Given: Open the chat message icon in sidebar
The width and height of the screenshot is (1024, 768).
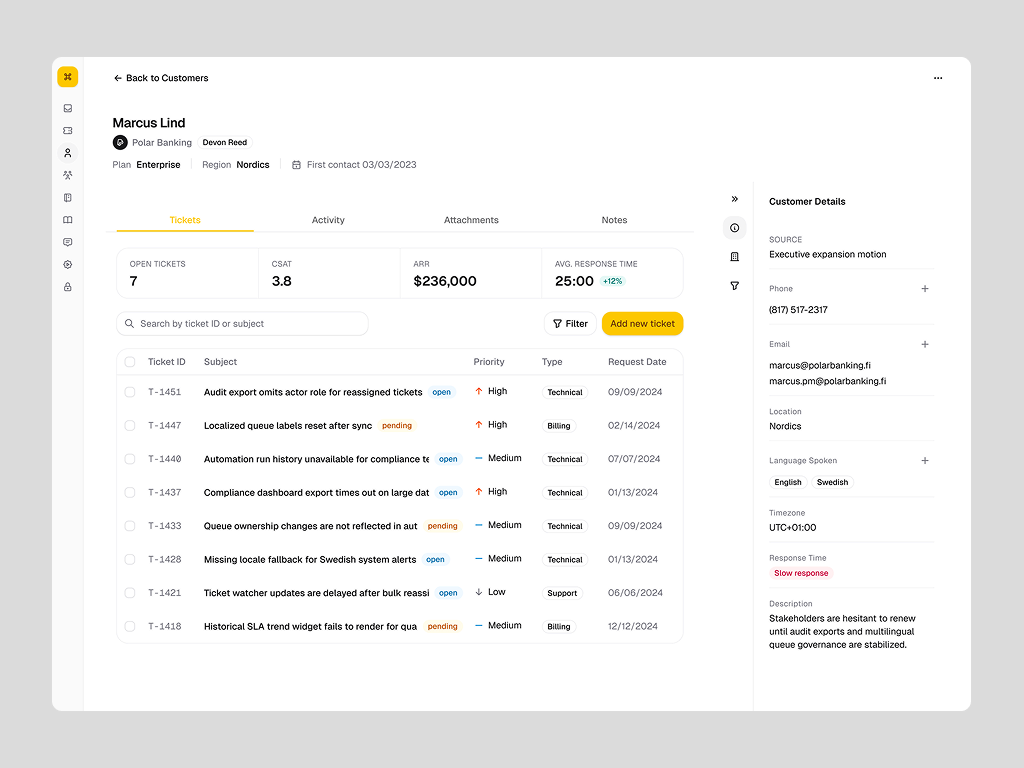Looking at the screenshot, I should pyautogui.click(x=67, y=242).
